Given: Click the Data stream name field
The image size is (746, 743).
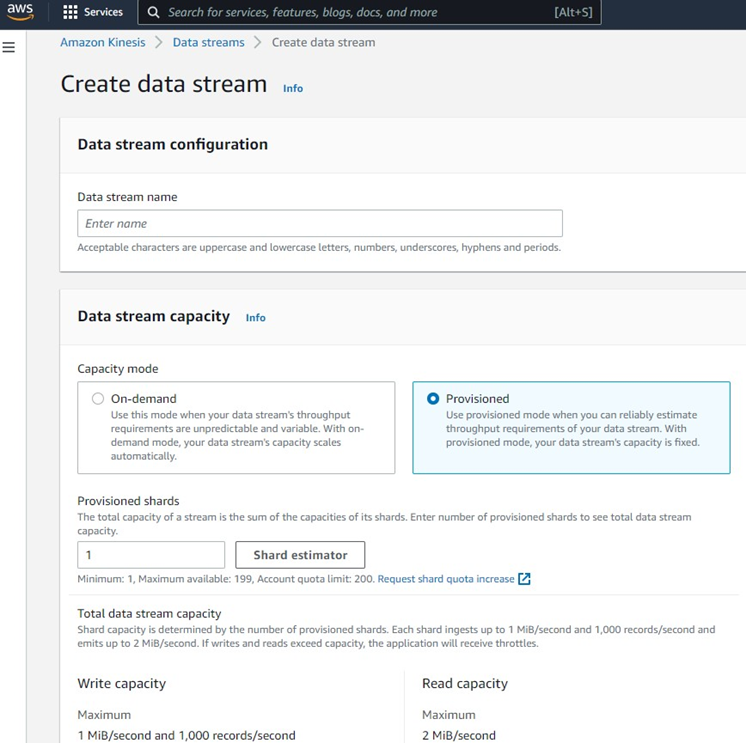Looking at the screenshot, I should point(319,223).
